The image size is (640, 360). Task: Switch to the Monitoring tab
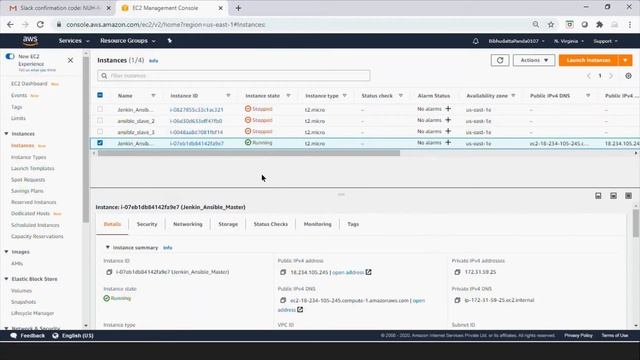pyautogui.click(x=318, y=224)
